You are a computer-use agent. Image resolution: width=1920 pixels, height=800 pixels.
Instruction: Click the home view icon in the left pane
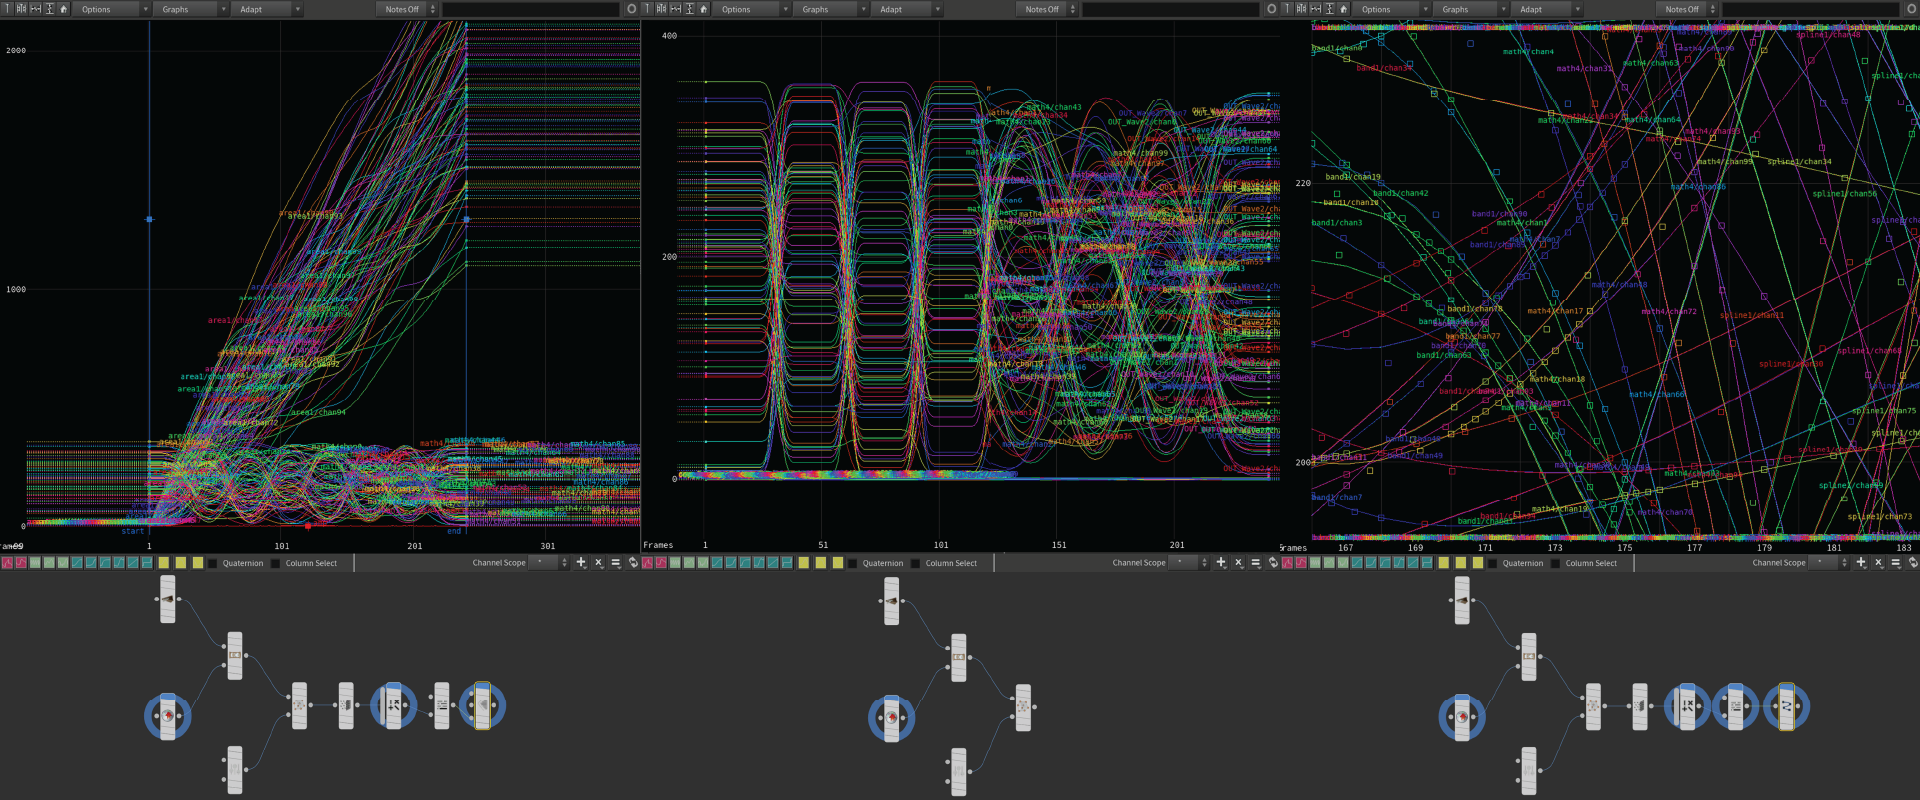[64, 9]
